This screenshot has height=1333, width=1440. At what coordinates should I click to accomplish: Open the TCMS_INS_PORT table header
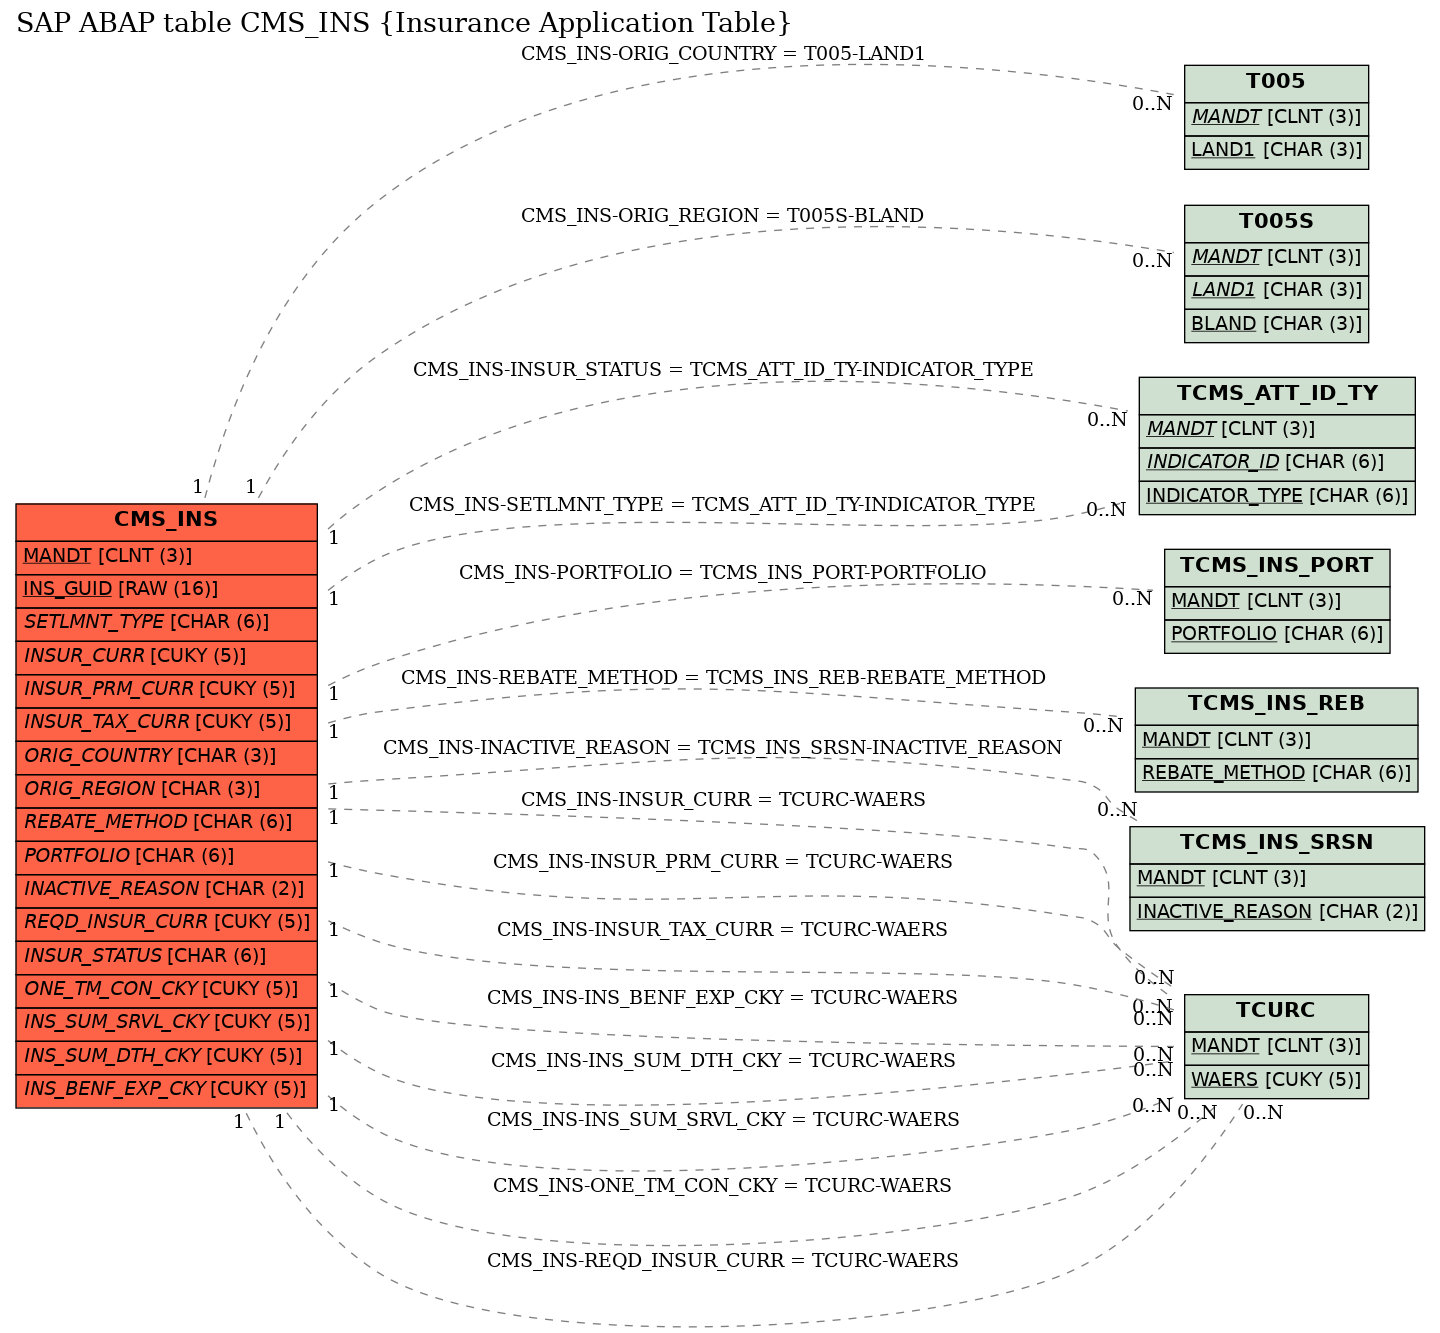coord(1277,567)
